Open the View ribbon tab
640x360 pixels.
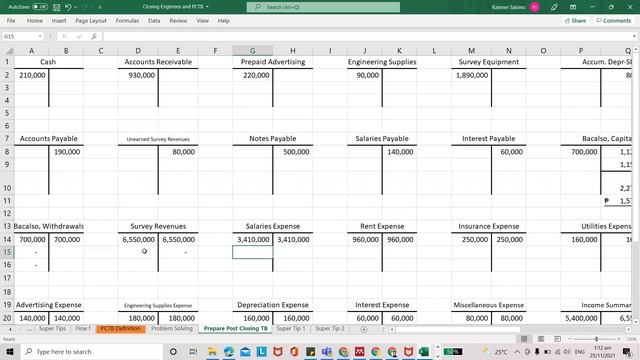coord(202,20)
